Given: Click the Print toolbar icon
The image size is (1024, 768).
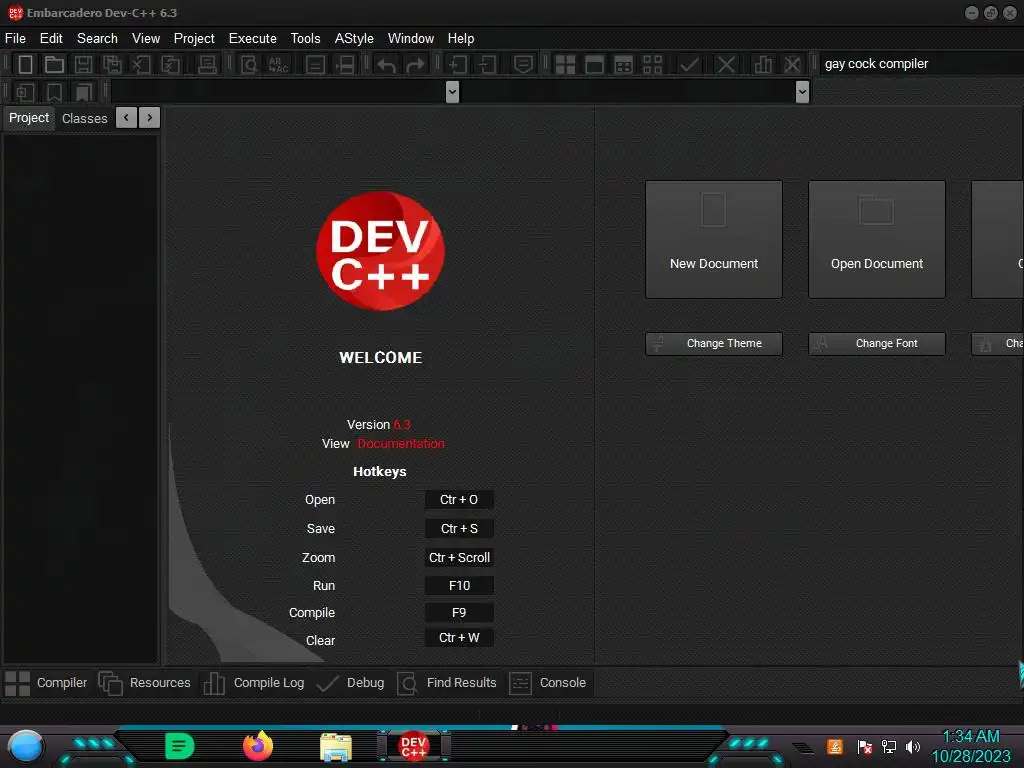Looking at the screenshot, I should pyautogui.click(x=207, y=64).
